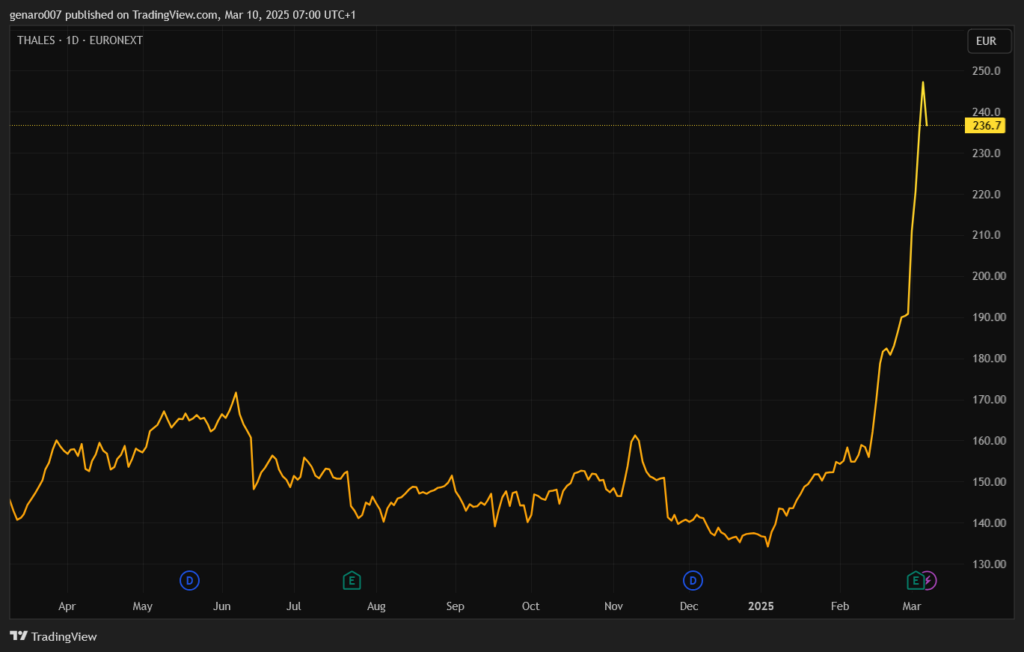Click the December dividend D marker
Viewport: 1024px width, 652px height.
[693, 580]
